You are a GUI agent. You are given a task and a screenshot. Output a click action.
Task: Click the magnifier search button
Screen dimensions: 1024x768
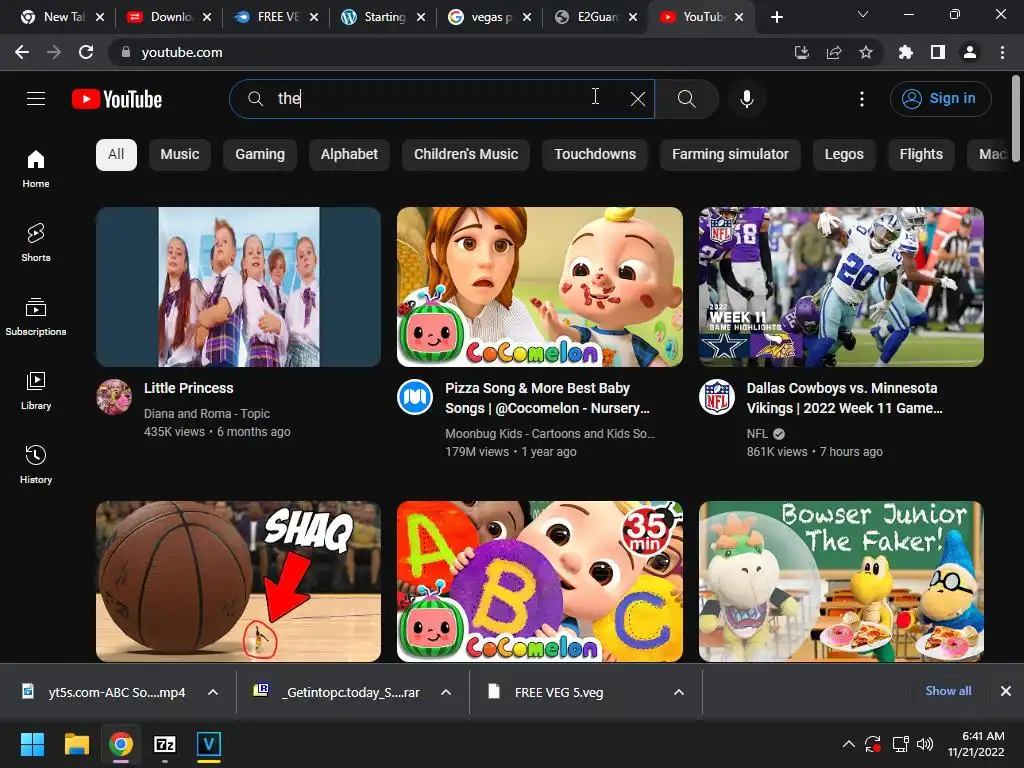pos(686,99)
